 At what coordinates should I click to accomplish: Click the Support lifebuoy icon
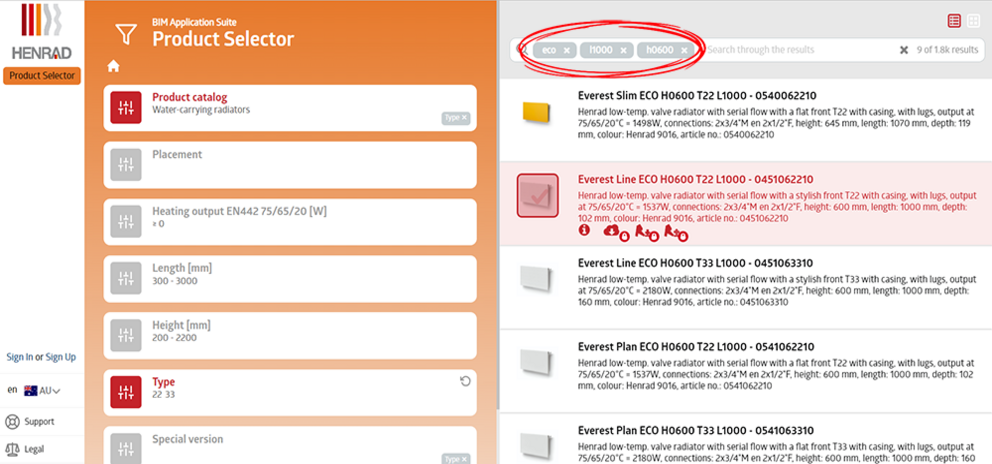coord(12,422)
